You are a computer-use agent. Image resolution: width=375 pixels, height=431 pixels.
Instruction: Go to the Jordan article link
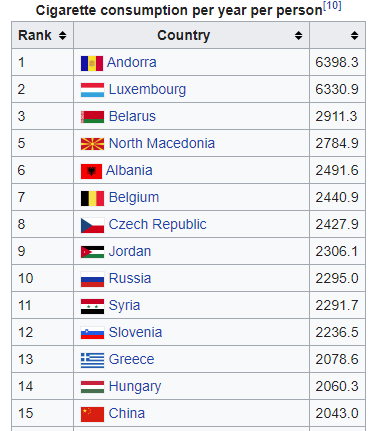(130, 251)
